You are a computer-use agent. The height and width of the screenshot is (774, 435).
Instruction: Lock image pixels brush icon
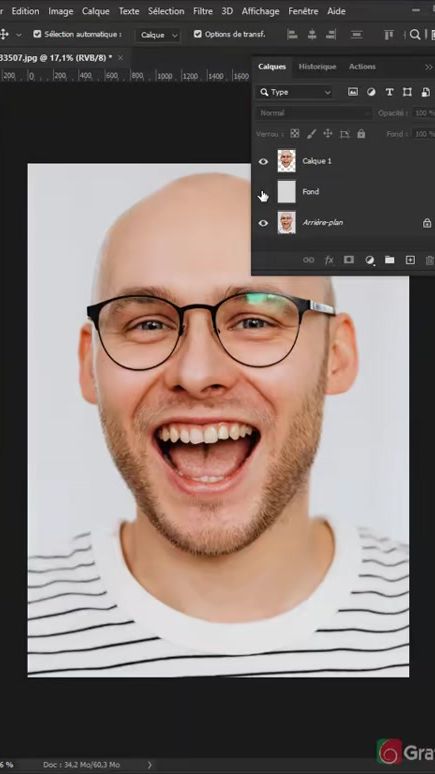(x=312, y=133)
